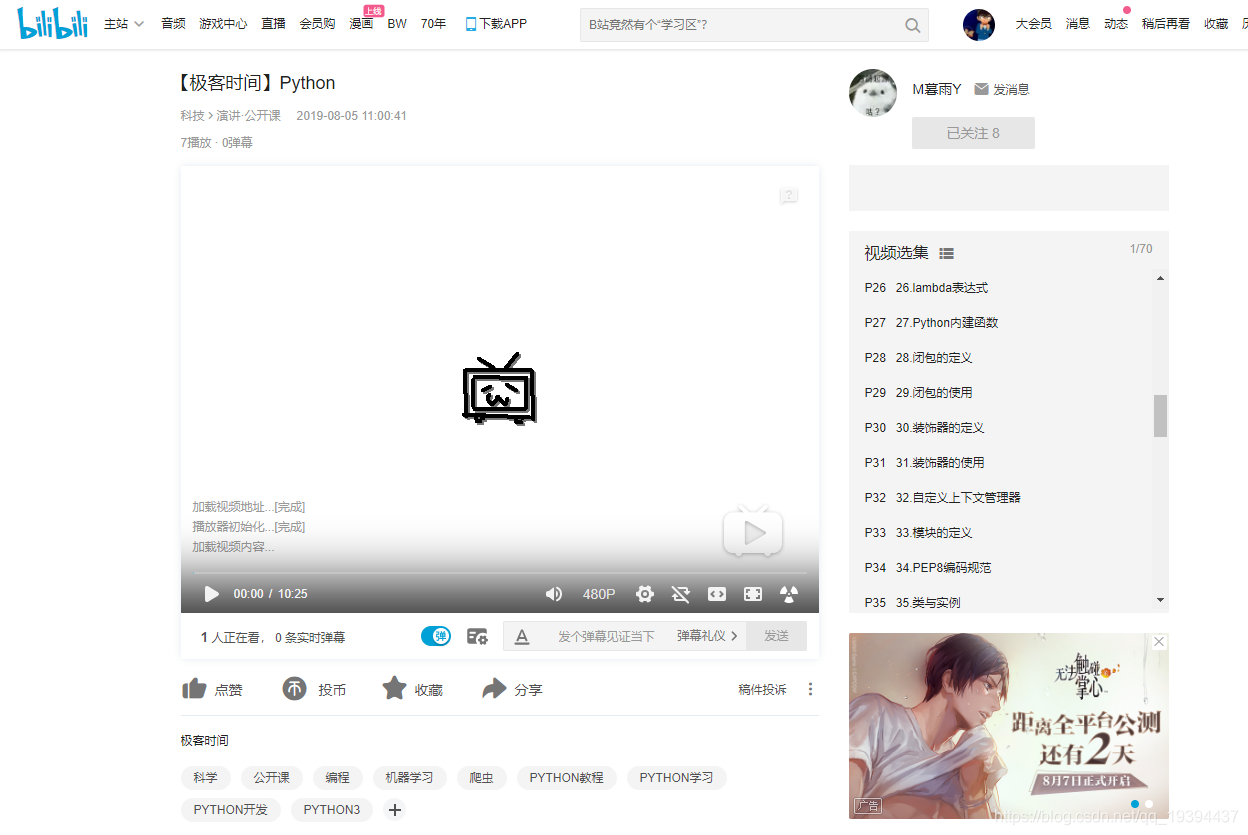Open 收藏 in header
This screenshot has height=835, width=1248.
(1216, 24)
